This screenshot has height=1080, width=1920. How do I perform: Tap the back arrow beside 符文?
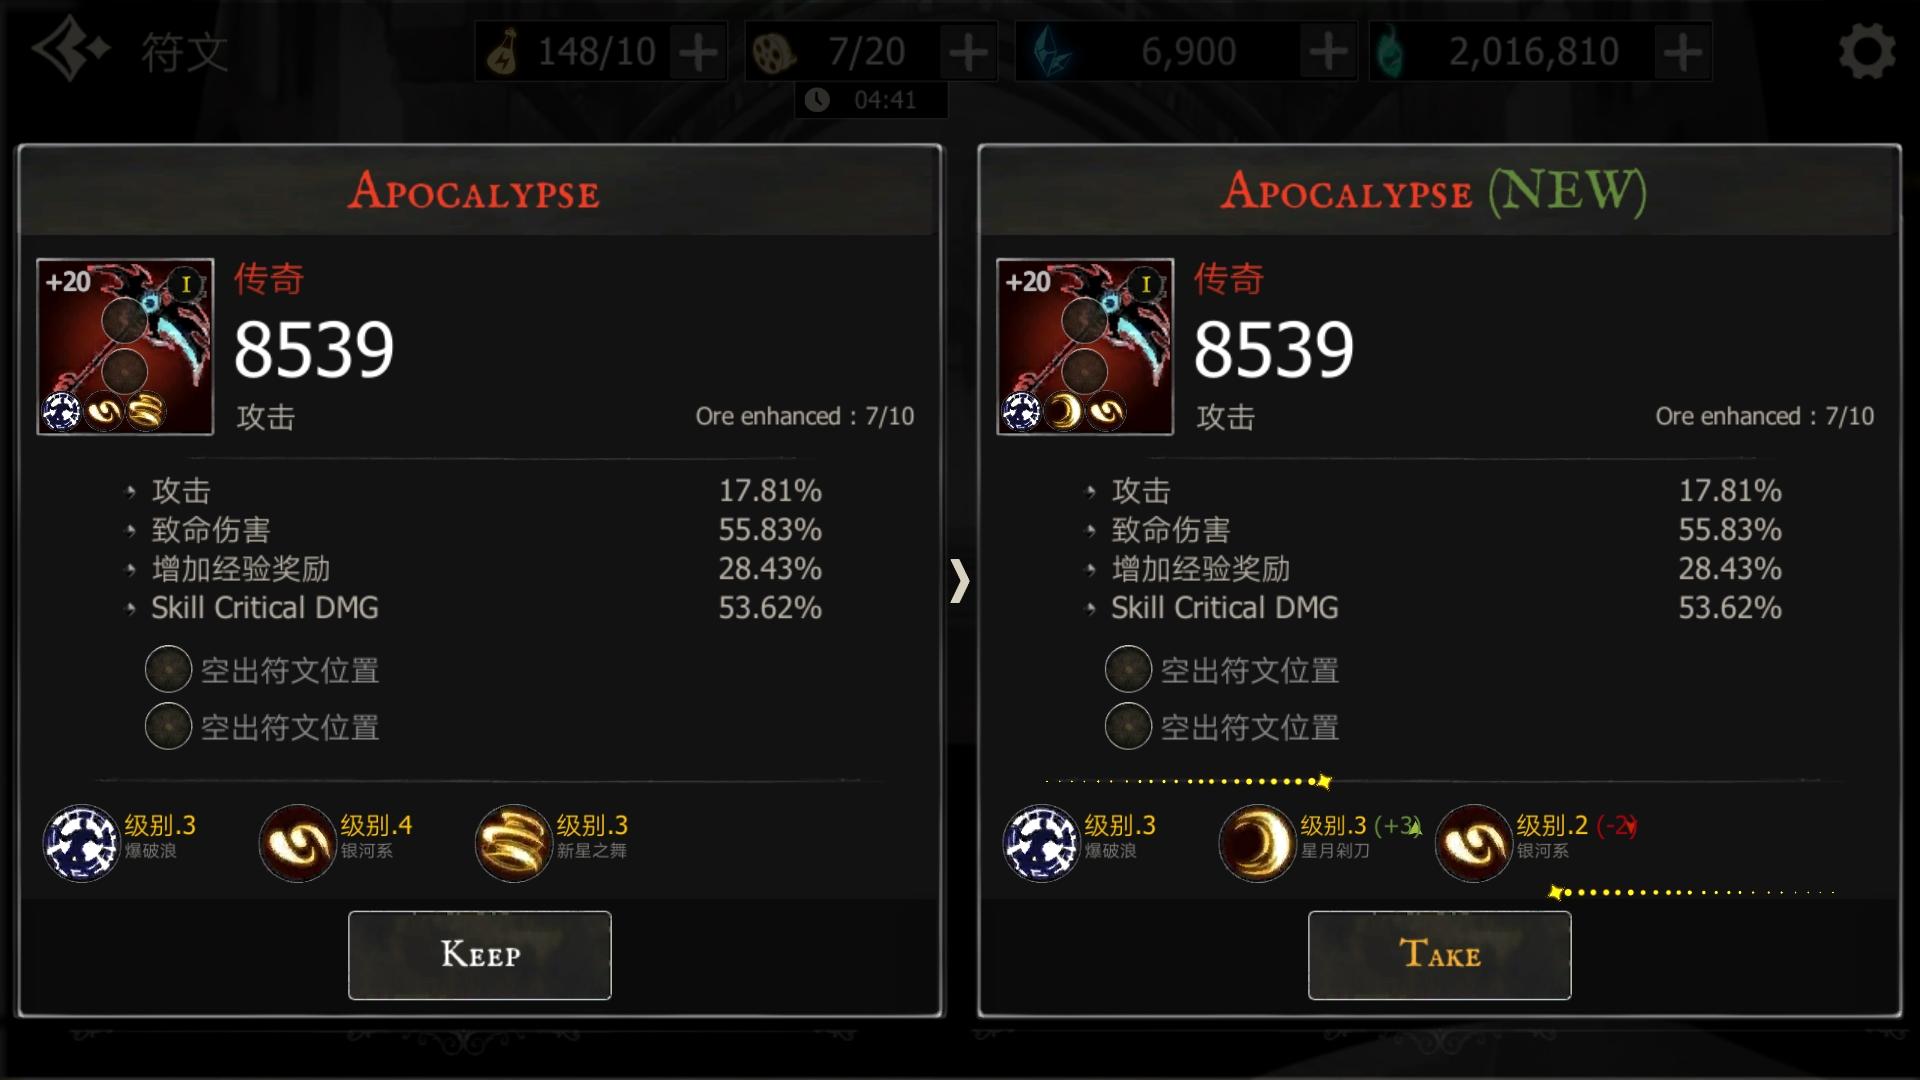pos(70,49)
